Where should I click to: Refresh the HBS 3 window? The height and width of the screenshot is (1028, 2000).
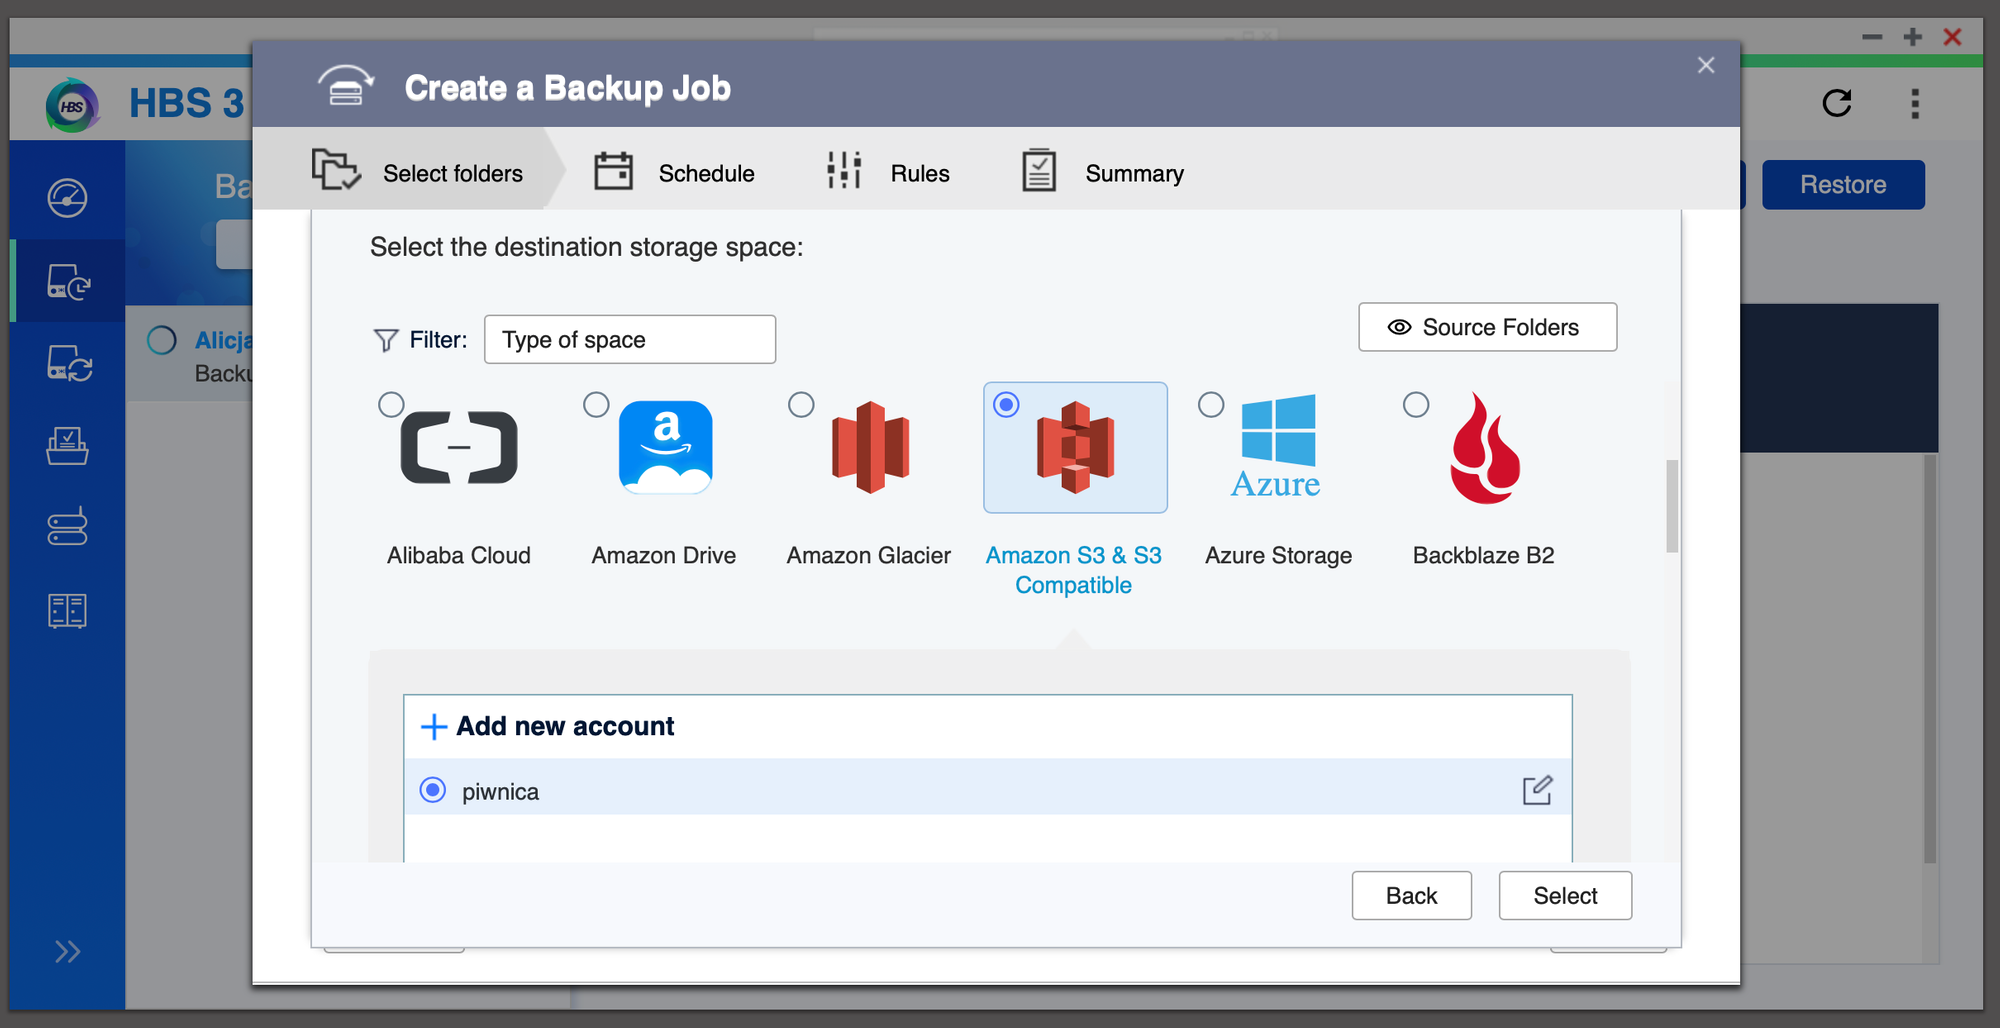(1837, 103)
